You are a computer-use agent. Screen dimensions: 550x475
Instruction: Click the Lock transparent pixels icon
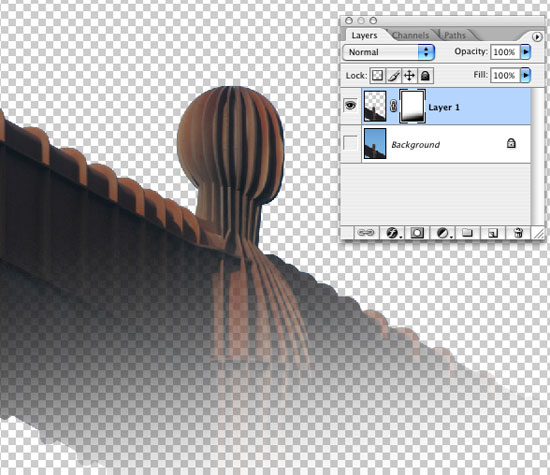(377, 75)
